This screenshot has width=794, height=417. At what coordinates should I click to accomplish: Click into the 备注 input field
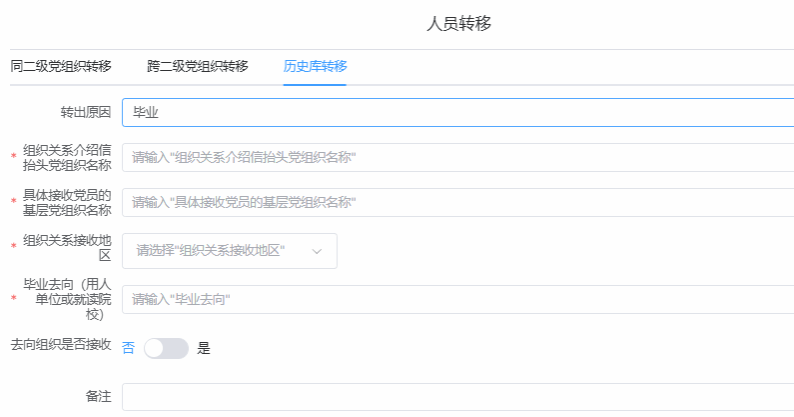point(457,397)
